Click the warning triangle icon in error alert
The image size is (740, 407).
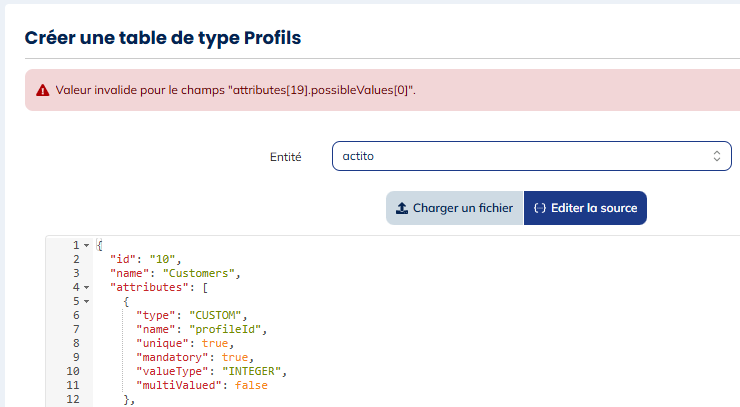point(42,90)
